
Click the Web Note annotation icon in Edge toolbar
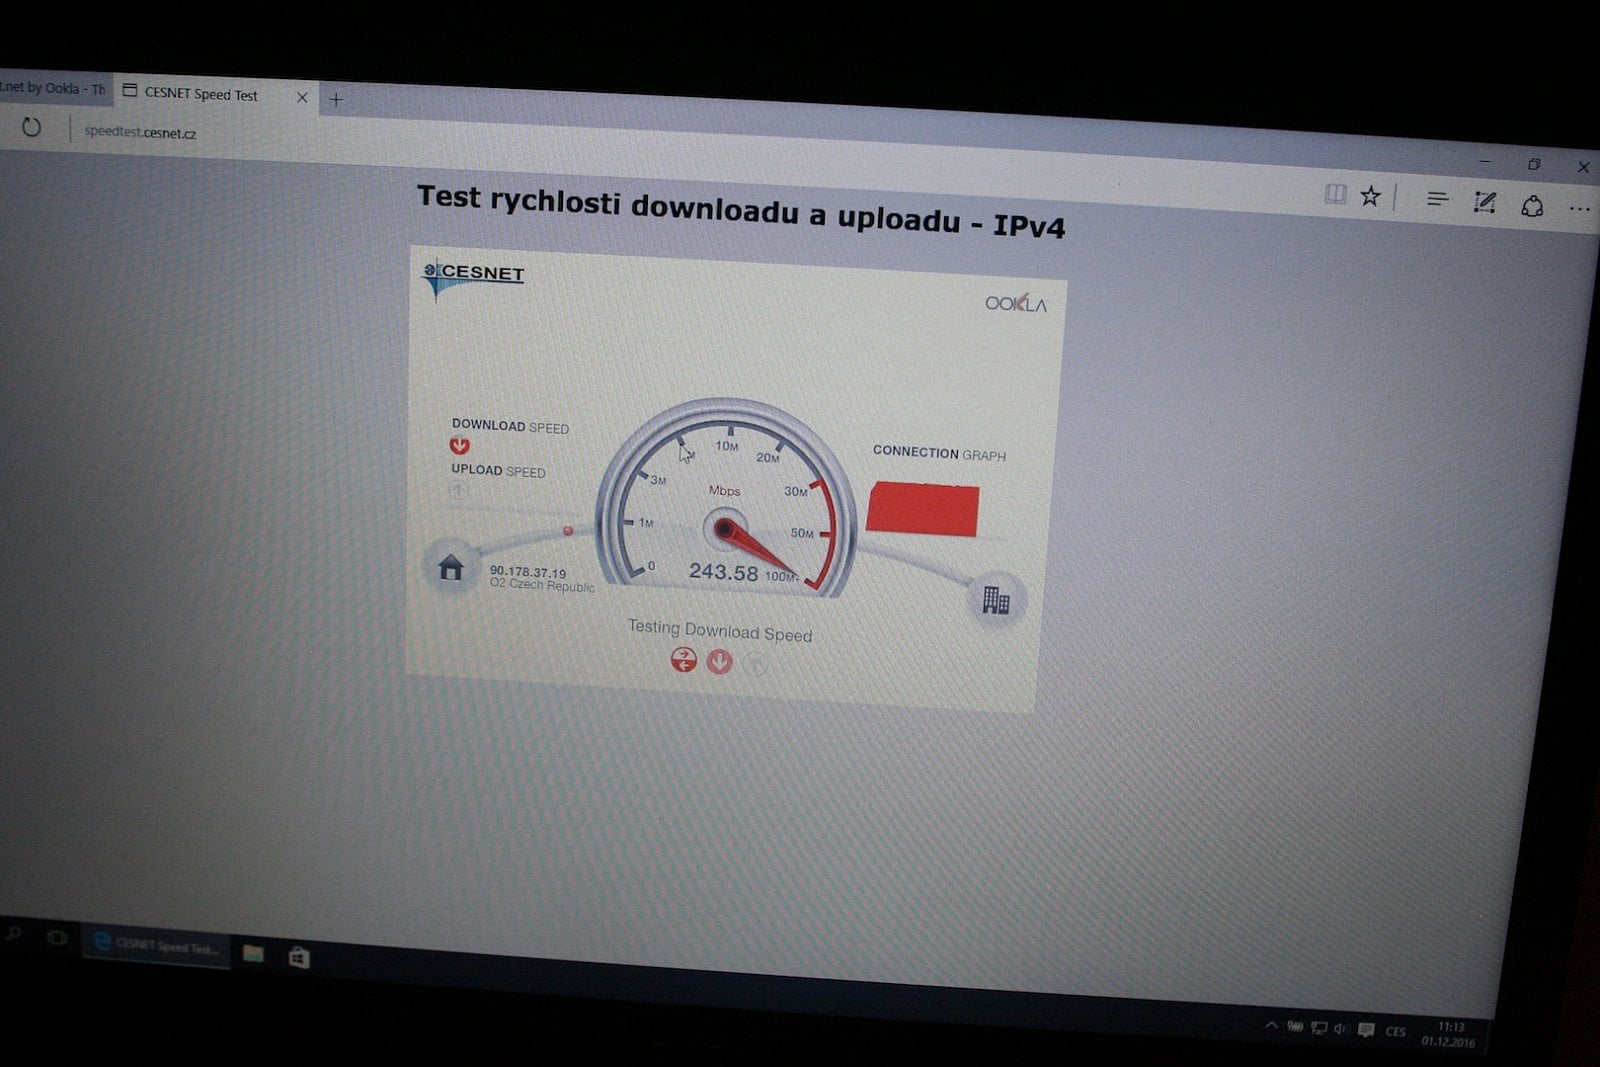tap(1484, 203)
